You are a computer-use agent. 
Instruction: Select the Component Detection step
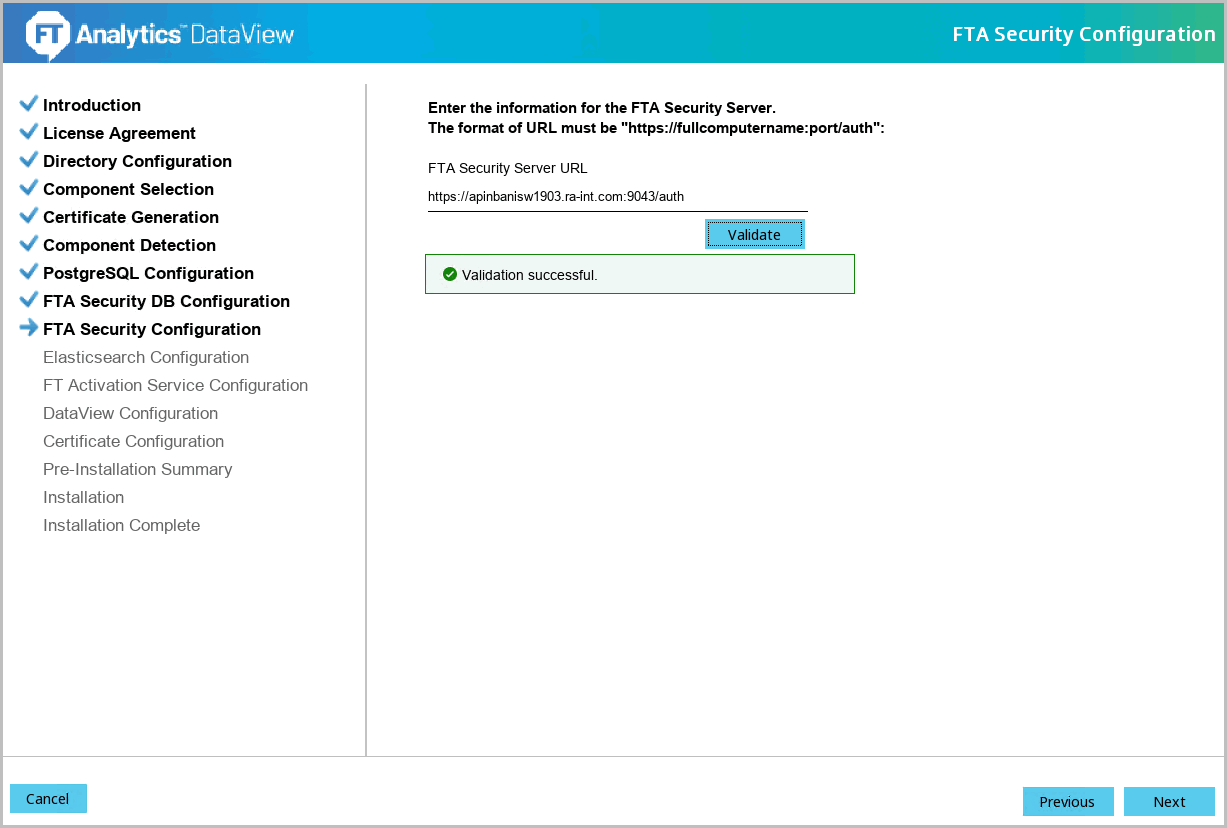[129, 245]
